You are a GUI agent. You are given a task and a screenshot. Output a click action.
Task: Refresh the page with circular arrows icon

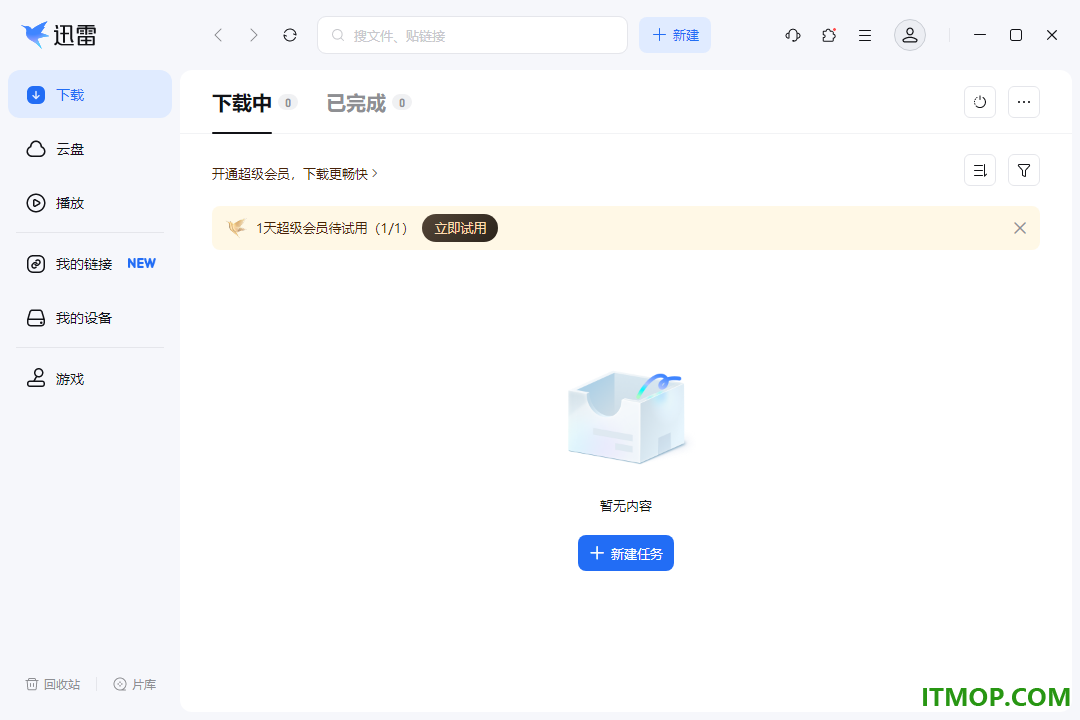[x=290, y=35]
